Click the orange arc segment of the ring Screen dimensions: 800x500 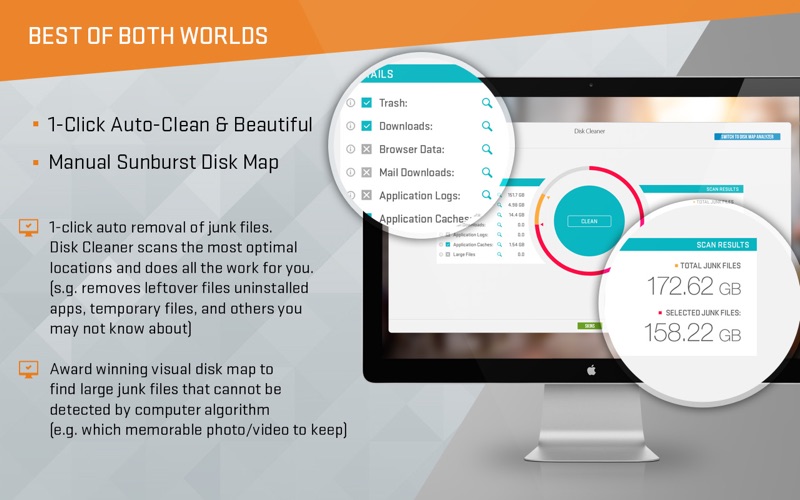(x=537, y=209)
